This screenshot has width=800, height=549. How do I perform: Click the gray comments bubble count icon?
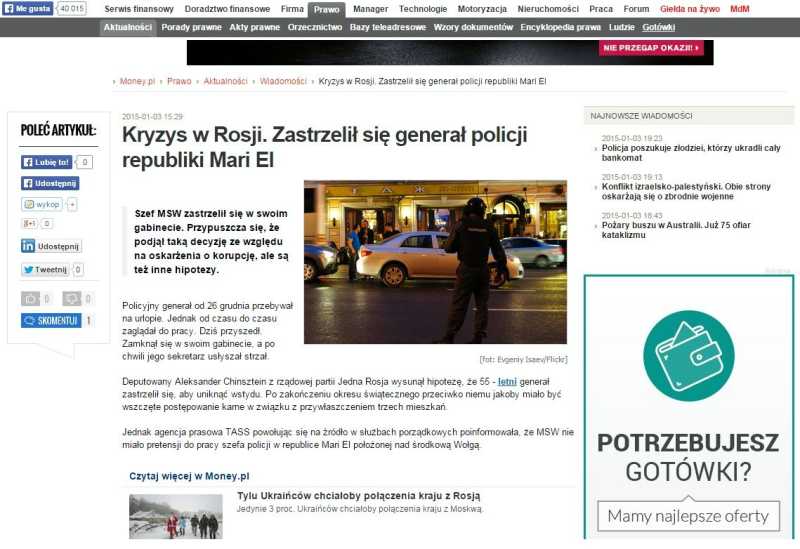71,298
